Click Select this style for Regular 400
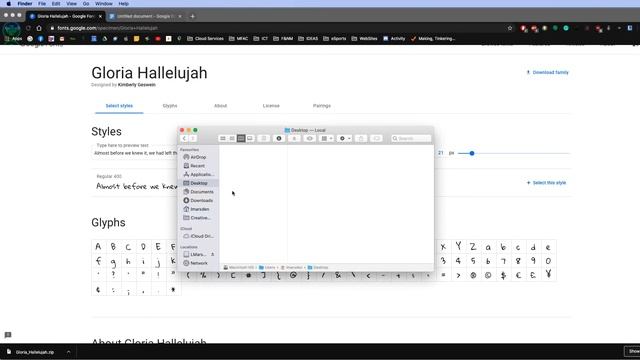 pos(546,183)
